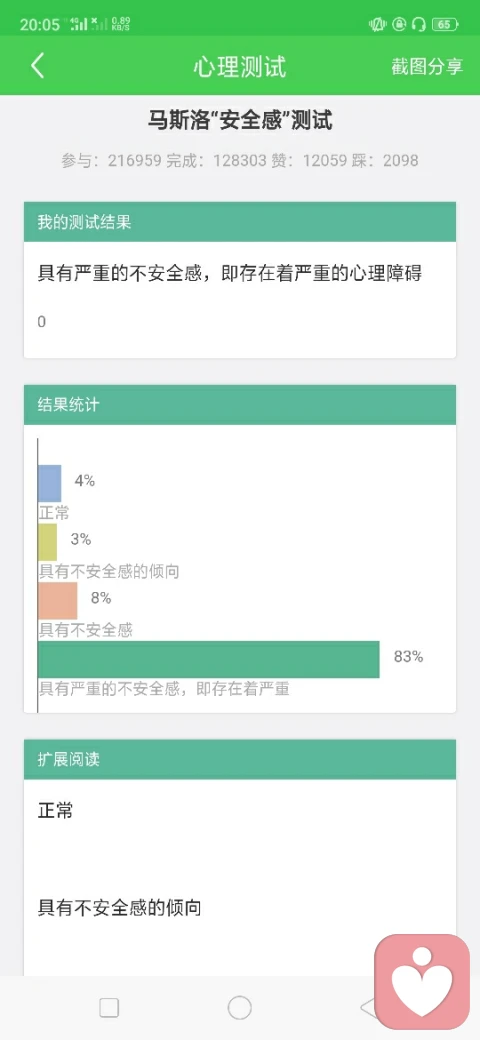The width and height of the screenshot is (480, 1040).
Task: Tap the vibrate mode status icon
Action: point(377,25)
